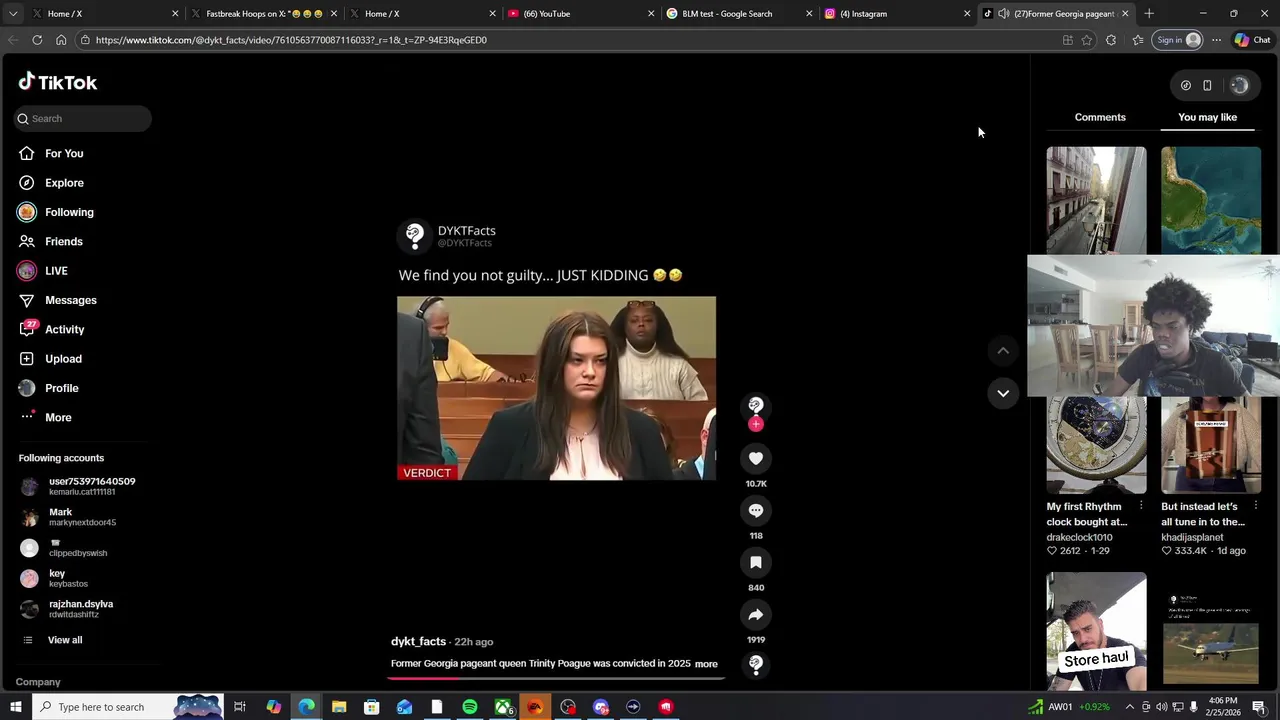Switch to the Instagram browser tab
The width and height of the screenshot is (1280, 720).
(897, 14)
